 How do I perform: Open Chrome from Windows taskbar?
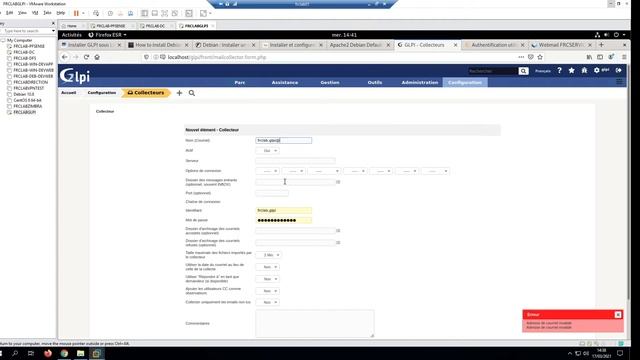click(x=64, y=353)
